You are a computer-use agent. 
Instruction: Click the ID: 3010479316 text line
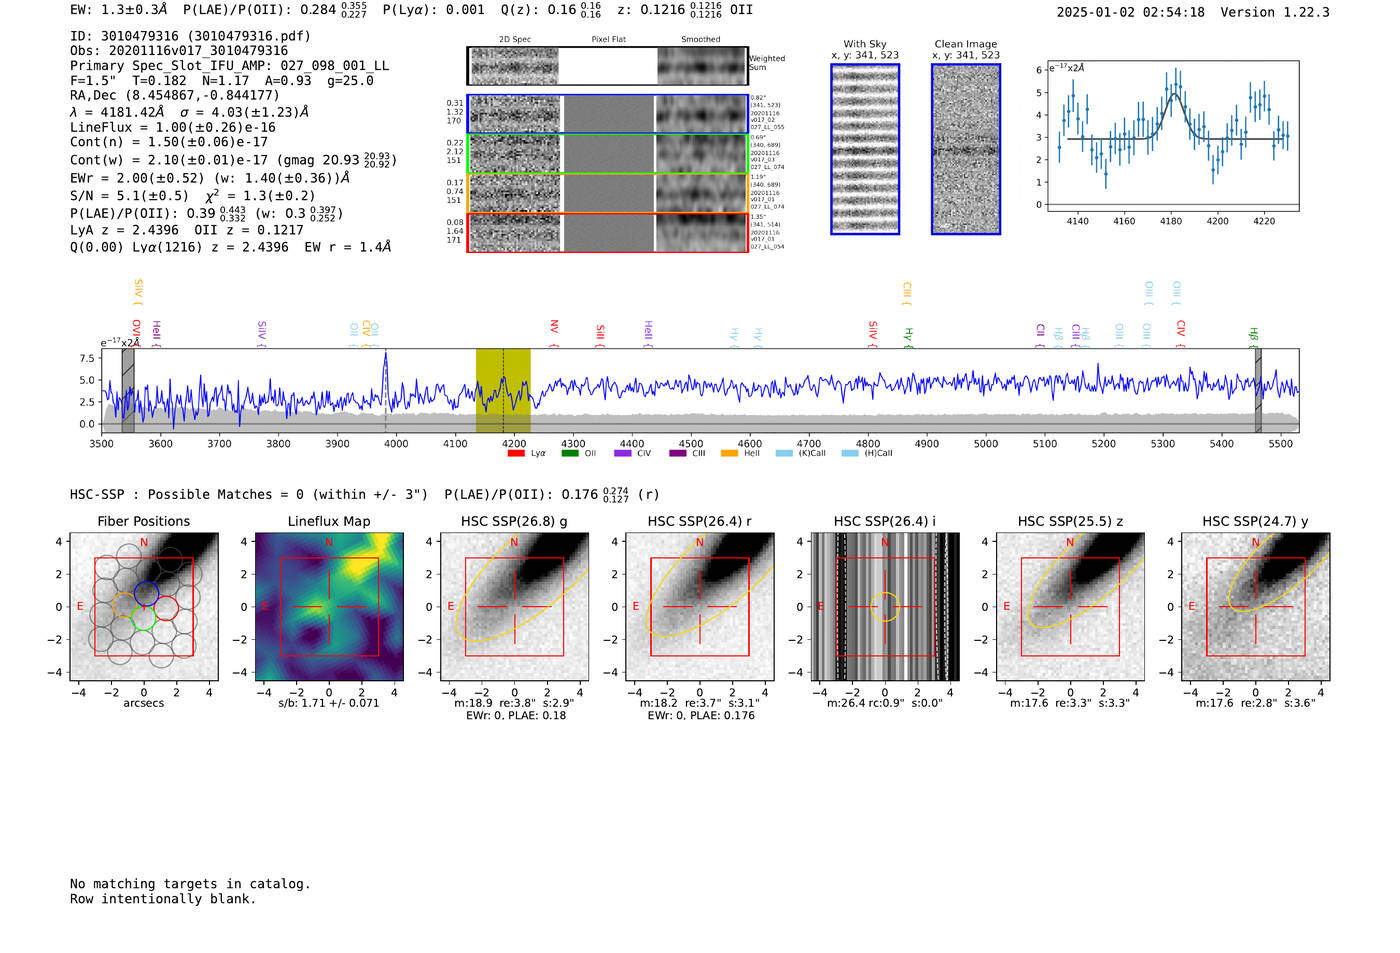point(190,36)
